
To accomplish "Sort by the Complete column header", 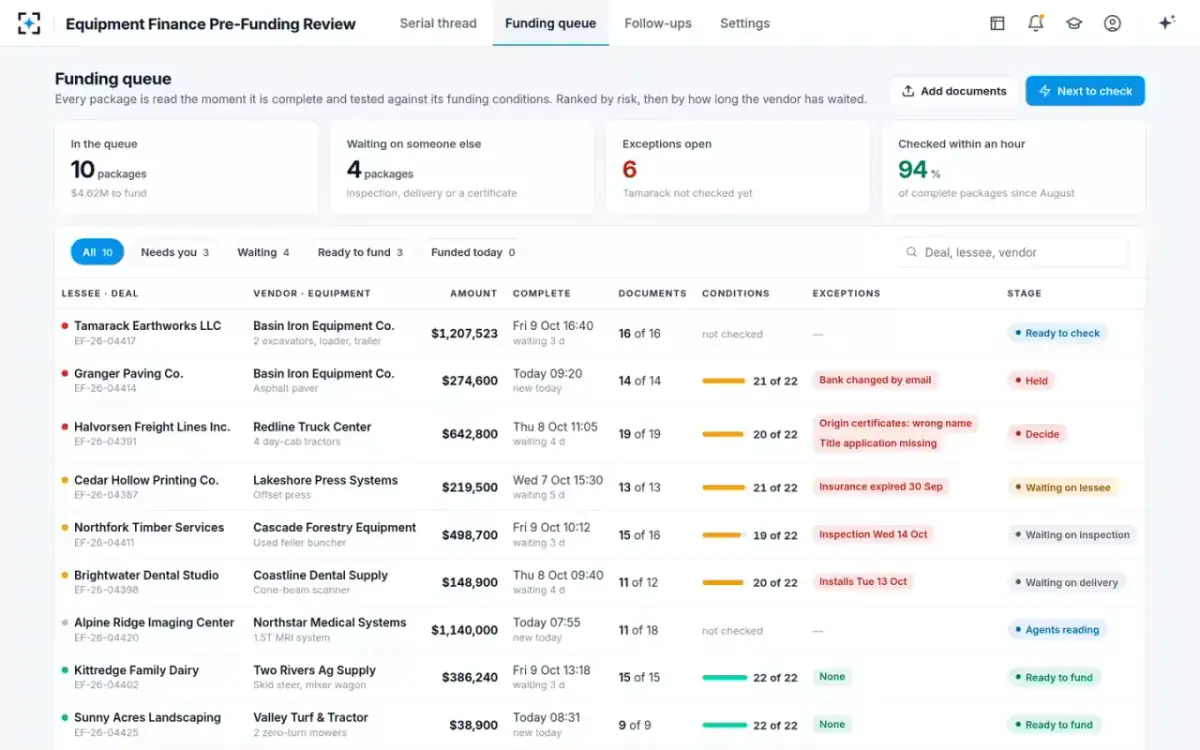I will pos(542,293).
